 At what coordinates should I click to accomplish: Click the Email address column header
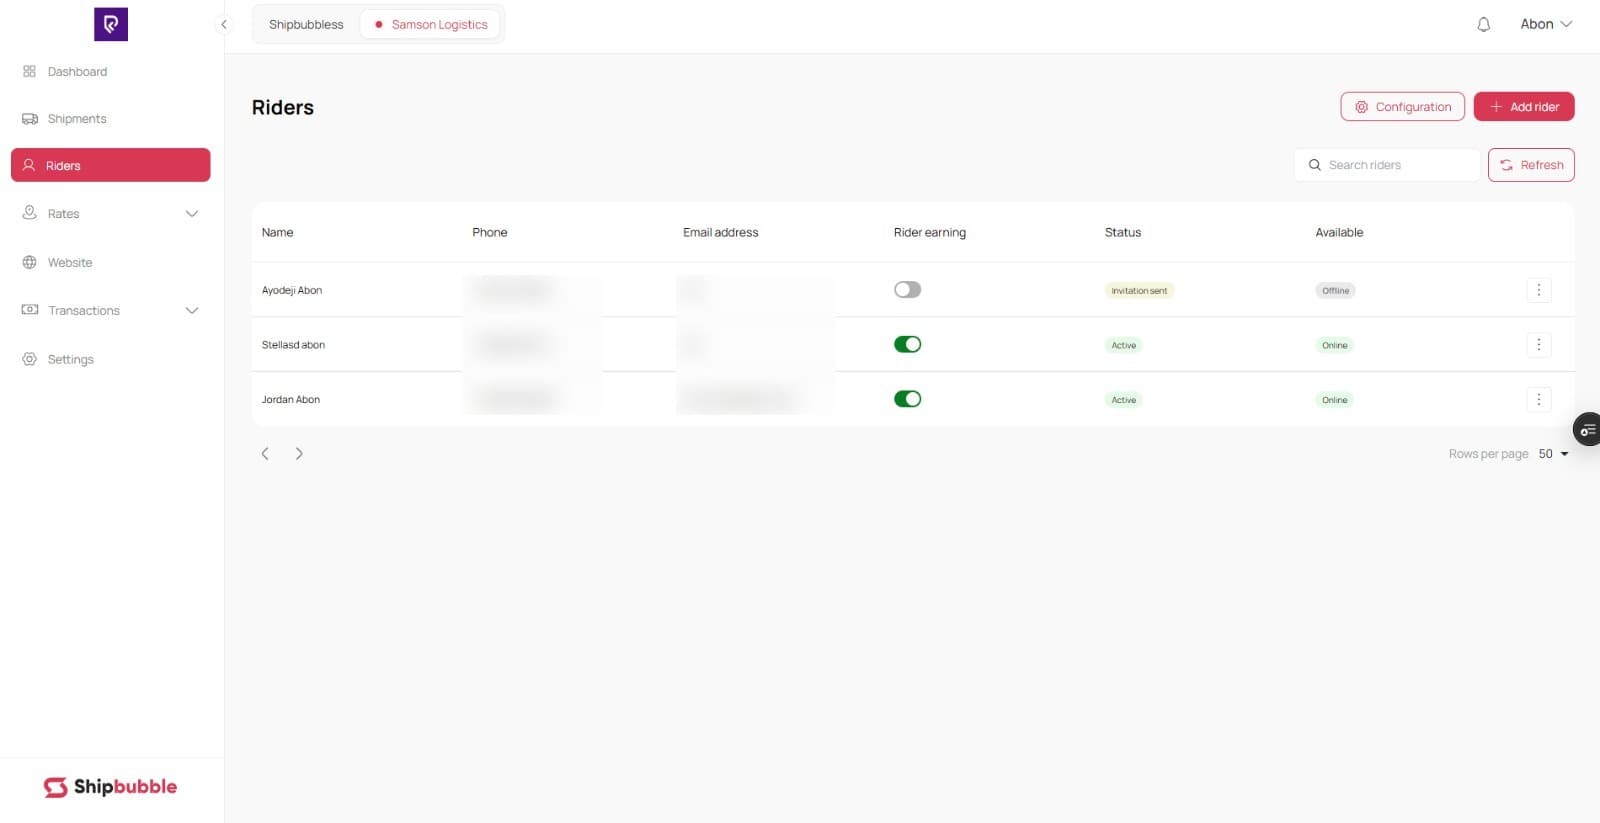pos(721,233)
